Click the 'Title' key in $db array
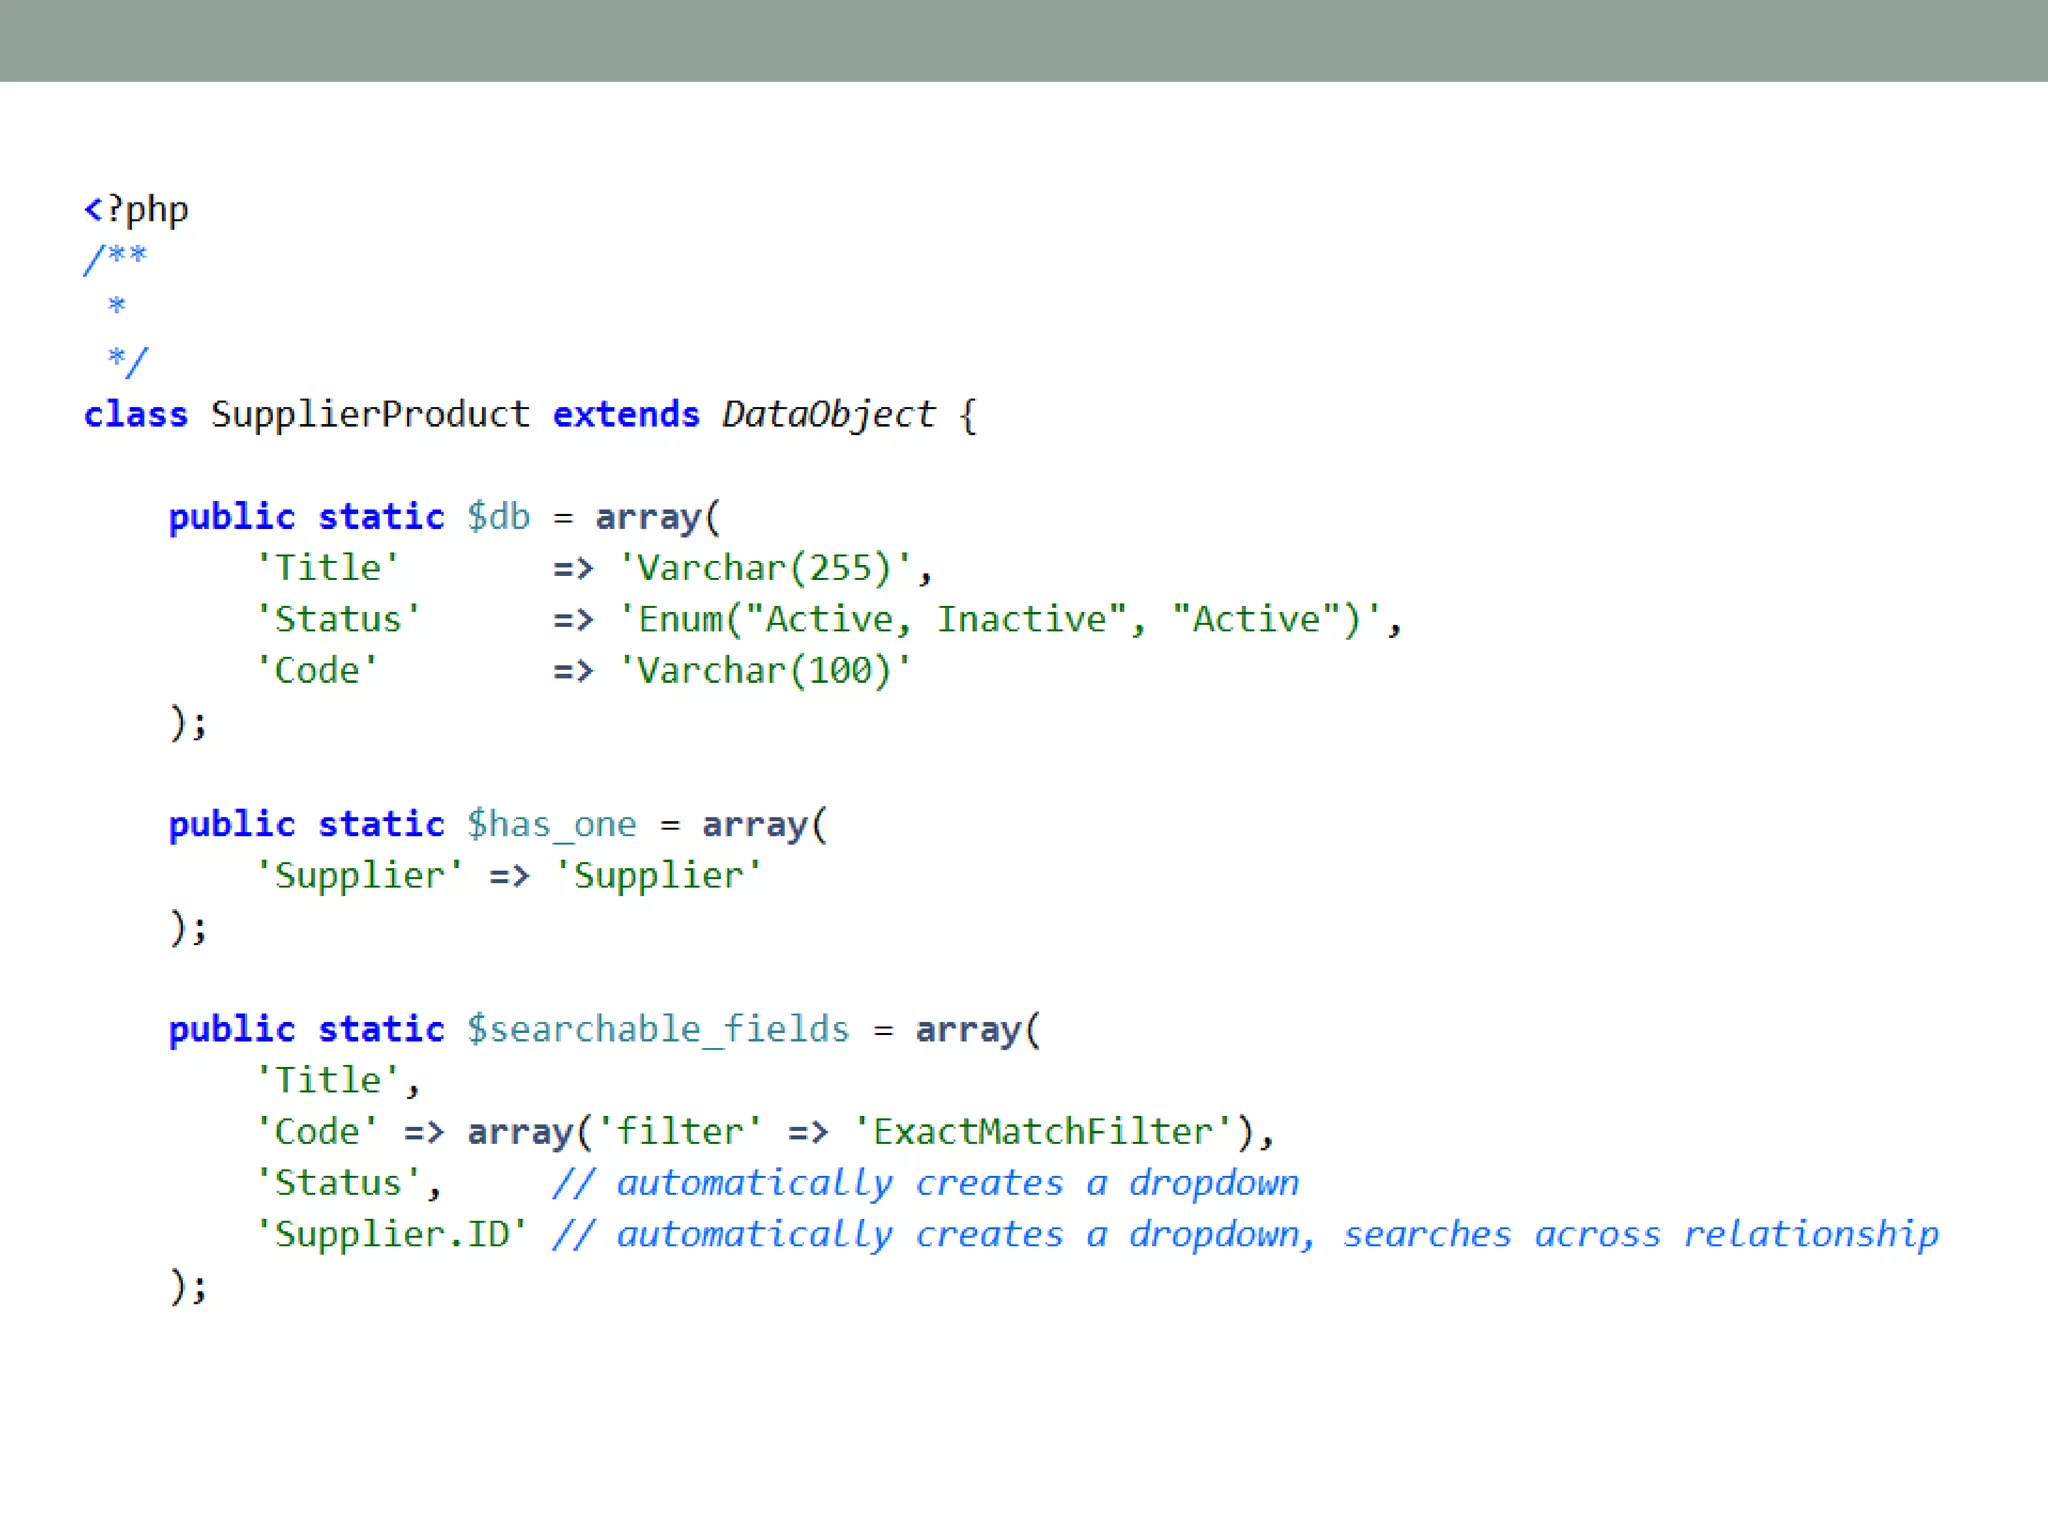Image resolution: width=2048 pixels, height=1536 pixels. point(327,568)
